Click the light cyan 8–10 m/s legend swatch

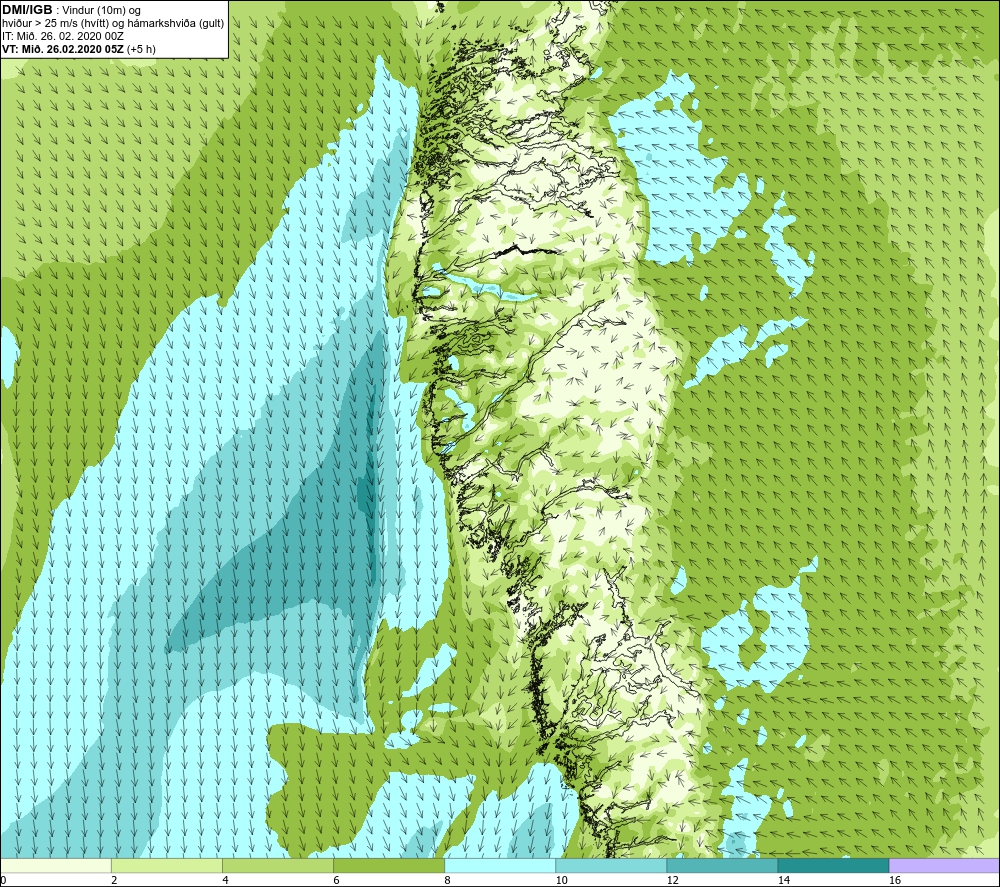(500, 865)
